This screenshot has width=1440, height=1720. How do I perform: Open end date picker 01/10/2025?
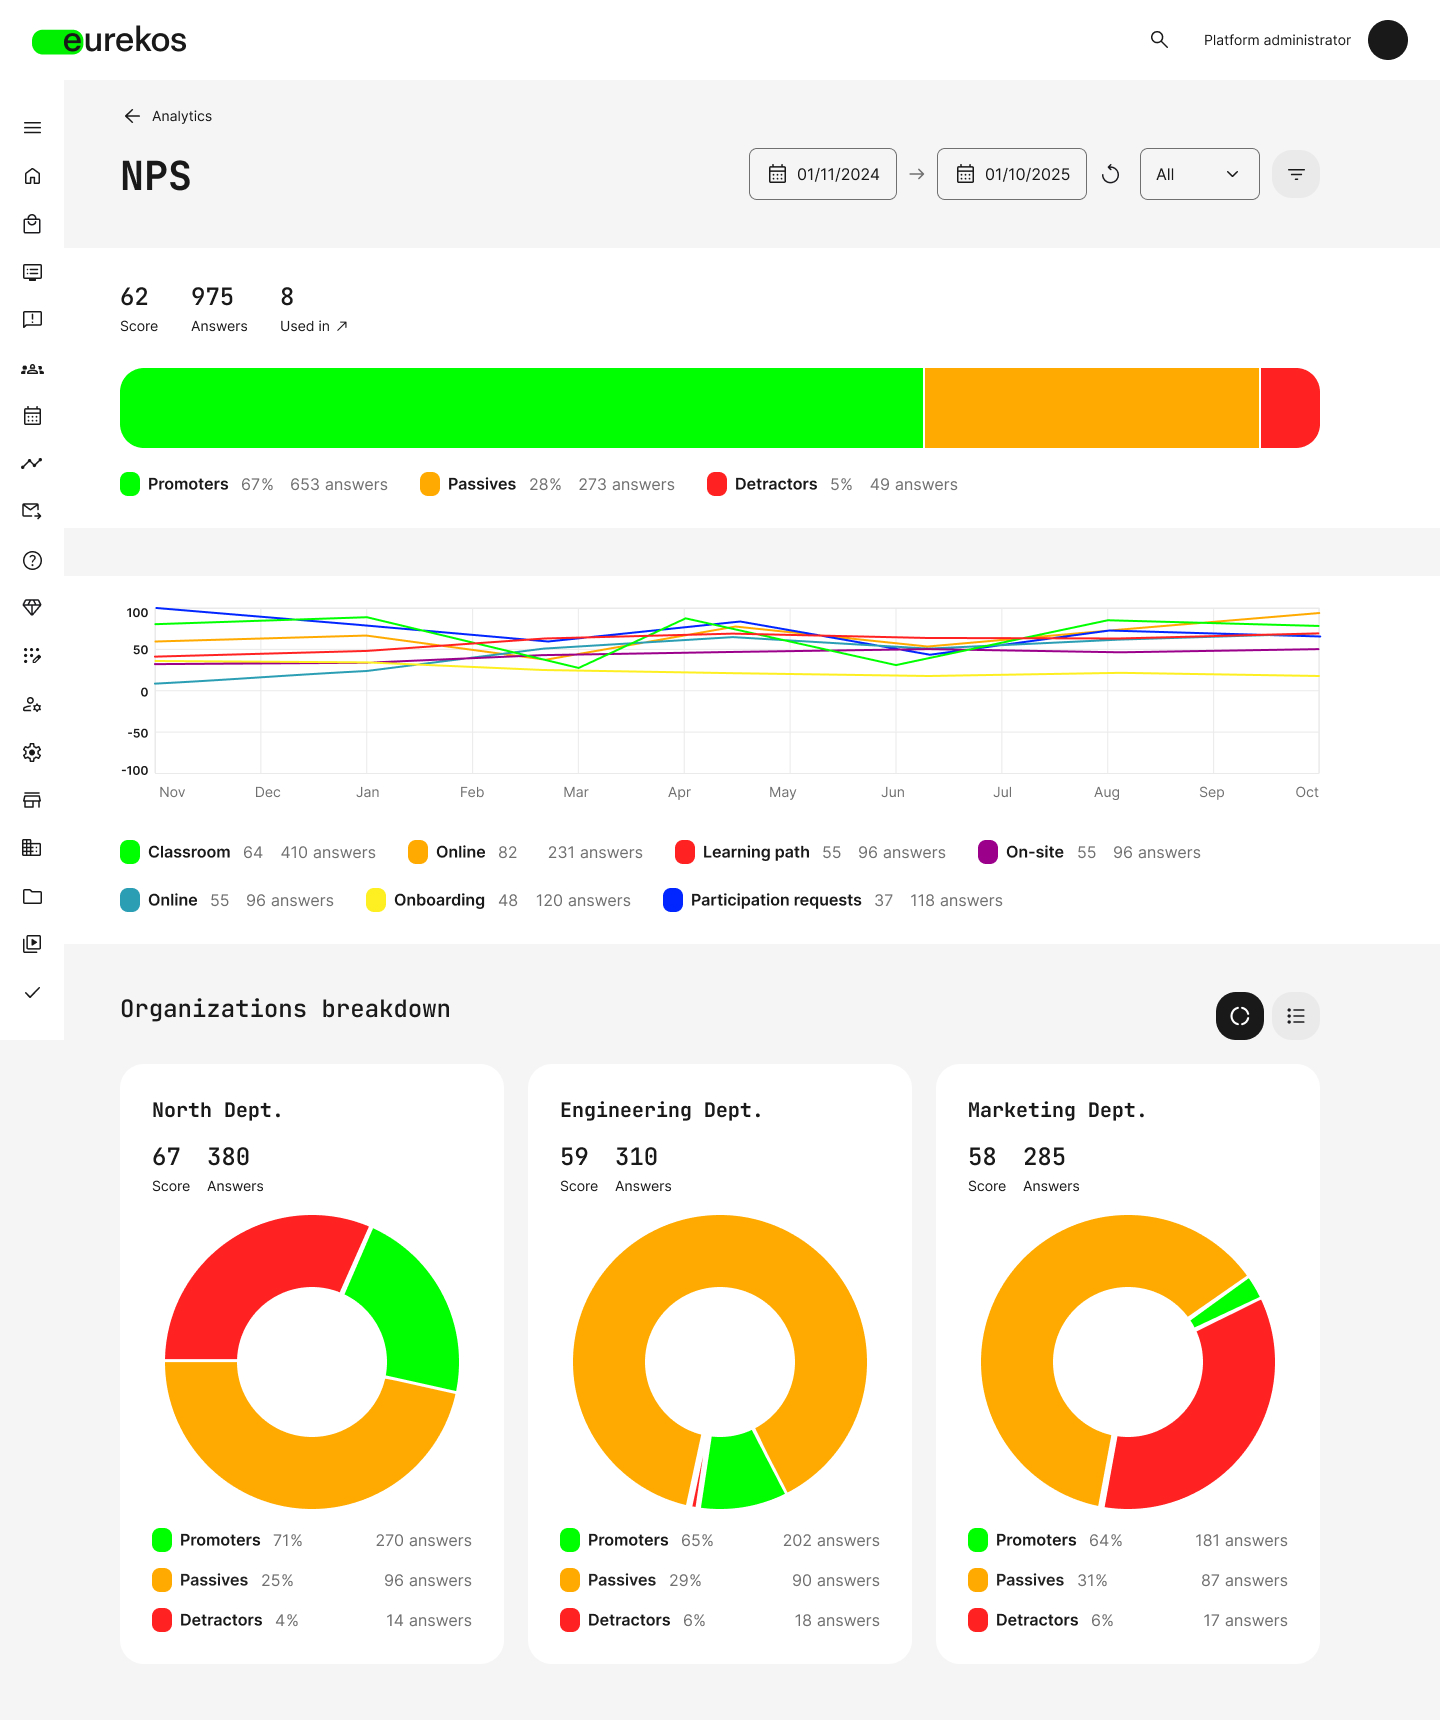(x=1012, y=174)
